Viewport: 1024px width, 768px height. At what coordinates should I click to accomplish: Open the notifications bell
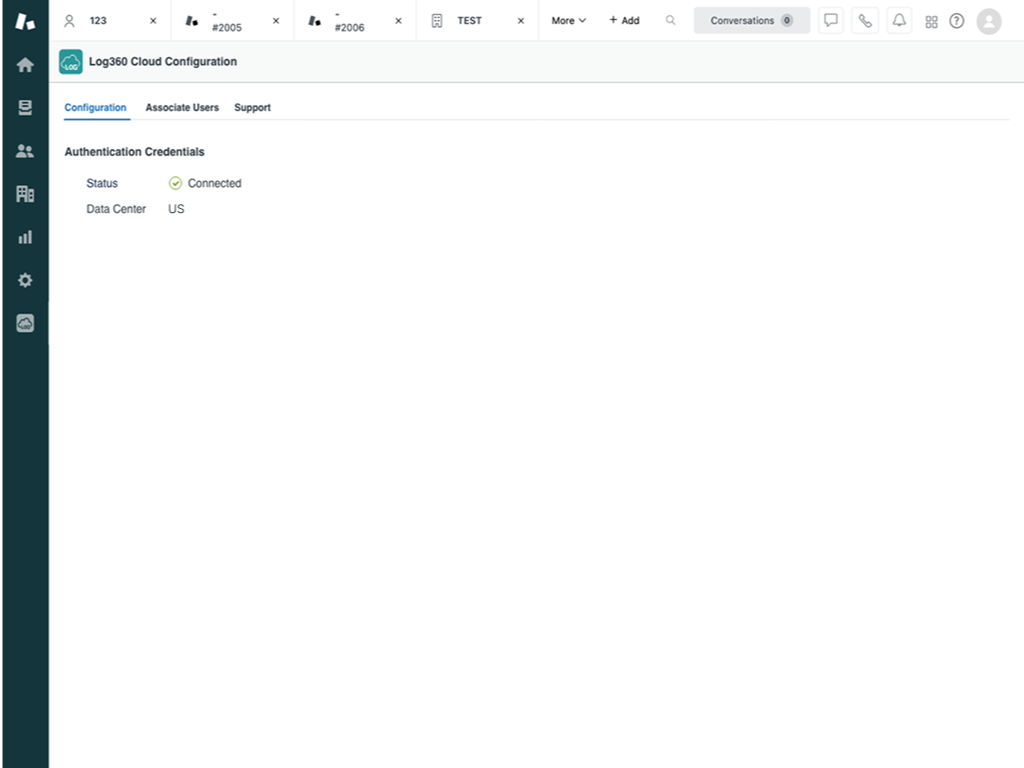pos(899,21)
